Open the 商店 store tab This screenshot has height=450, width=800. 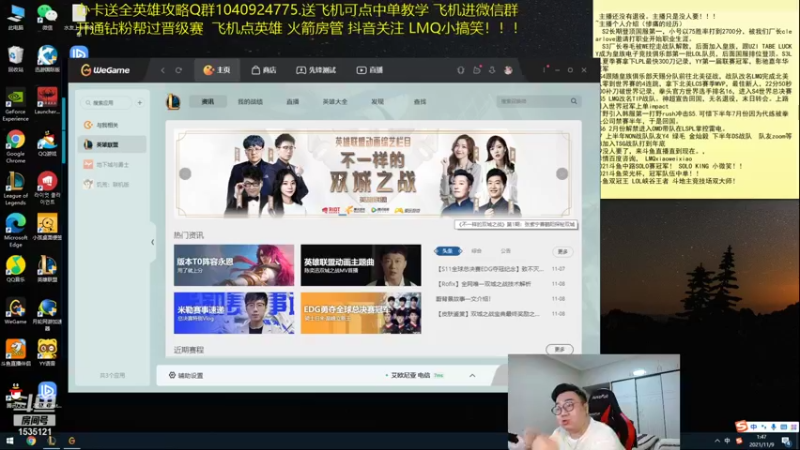pos(264,70)
